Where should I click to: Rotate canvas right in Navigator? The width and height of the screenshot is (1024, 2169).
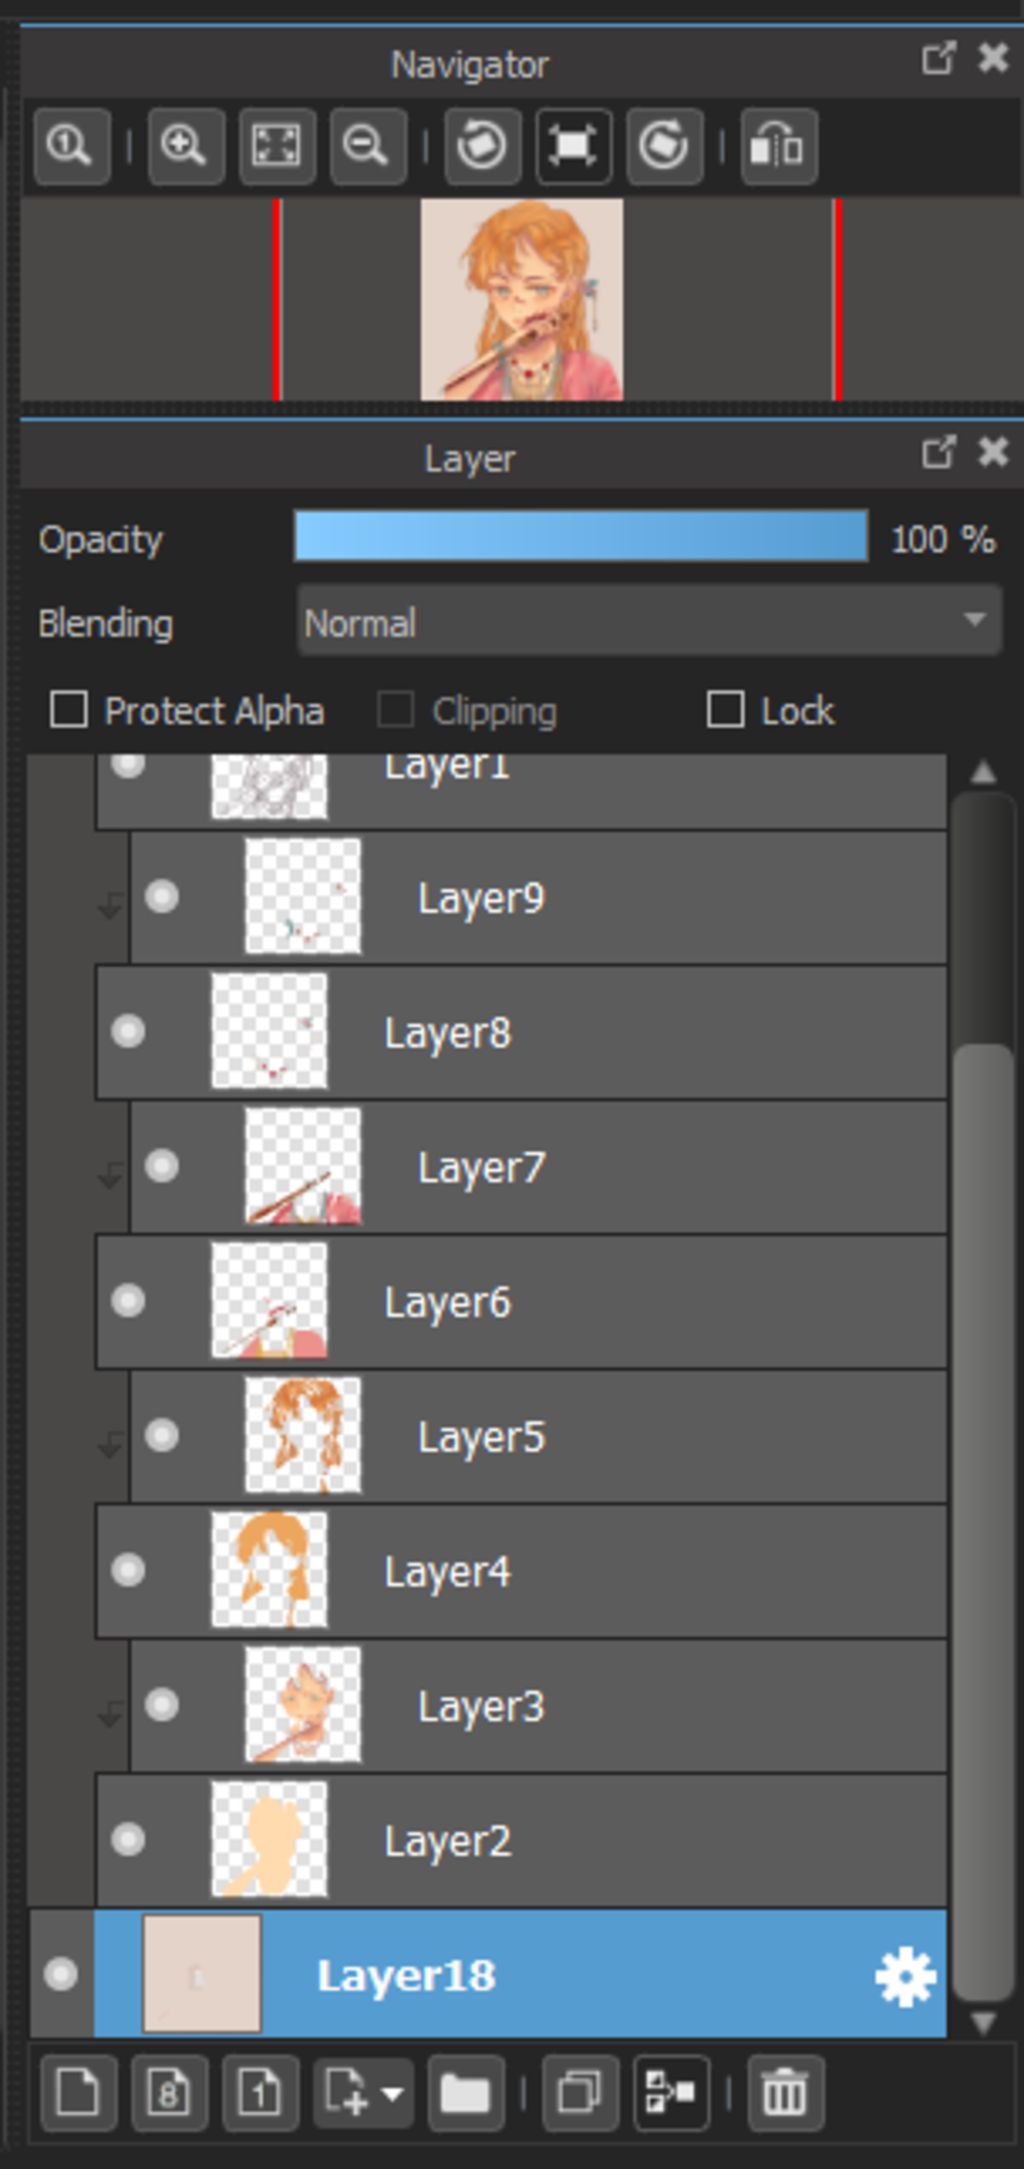pos(664,146)
